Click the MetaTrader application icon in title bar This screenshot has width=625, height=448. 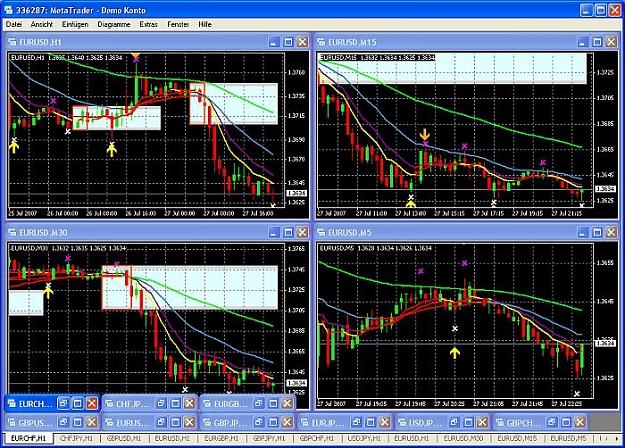coord(8,10)
